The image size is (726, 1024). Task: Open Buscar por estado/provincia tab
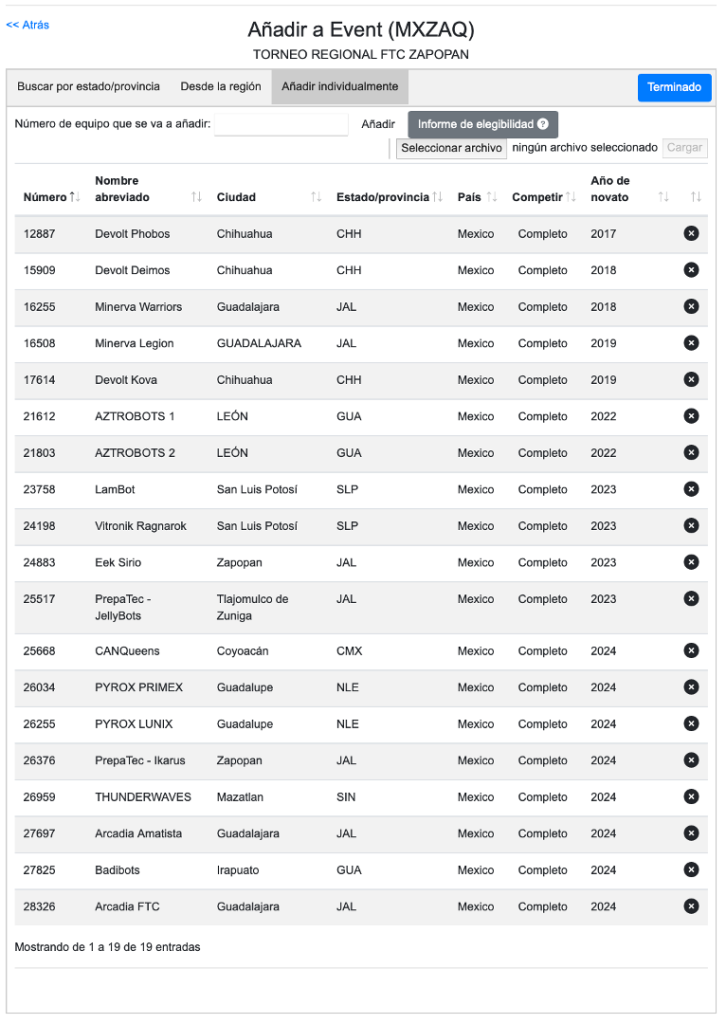pyautogui.click(x=88, y=87)
